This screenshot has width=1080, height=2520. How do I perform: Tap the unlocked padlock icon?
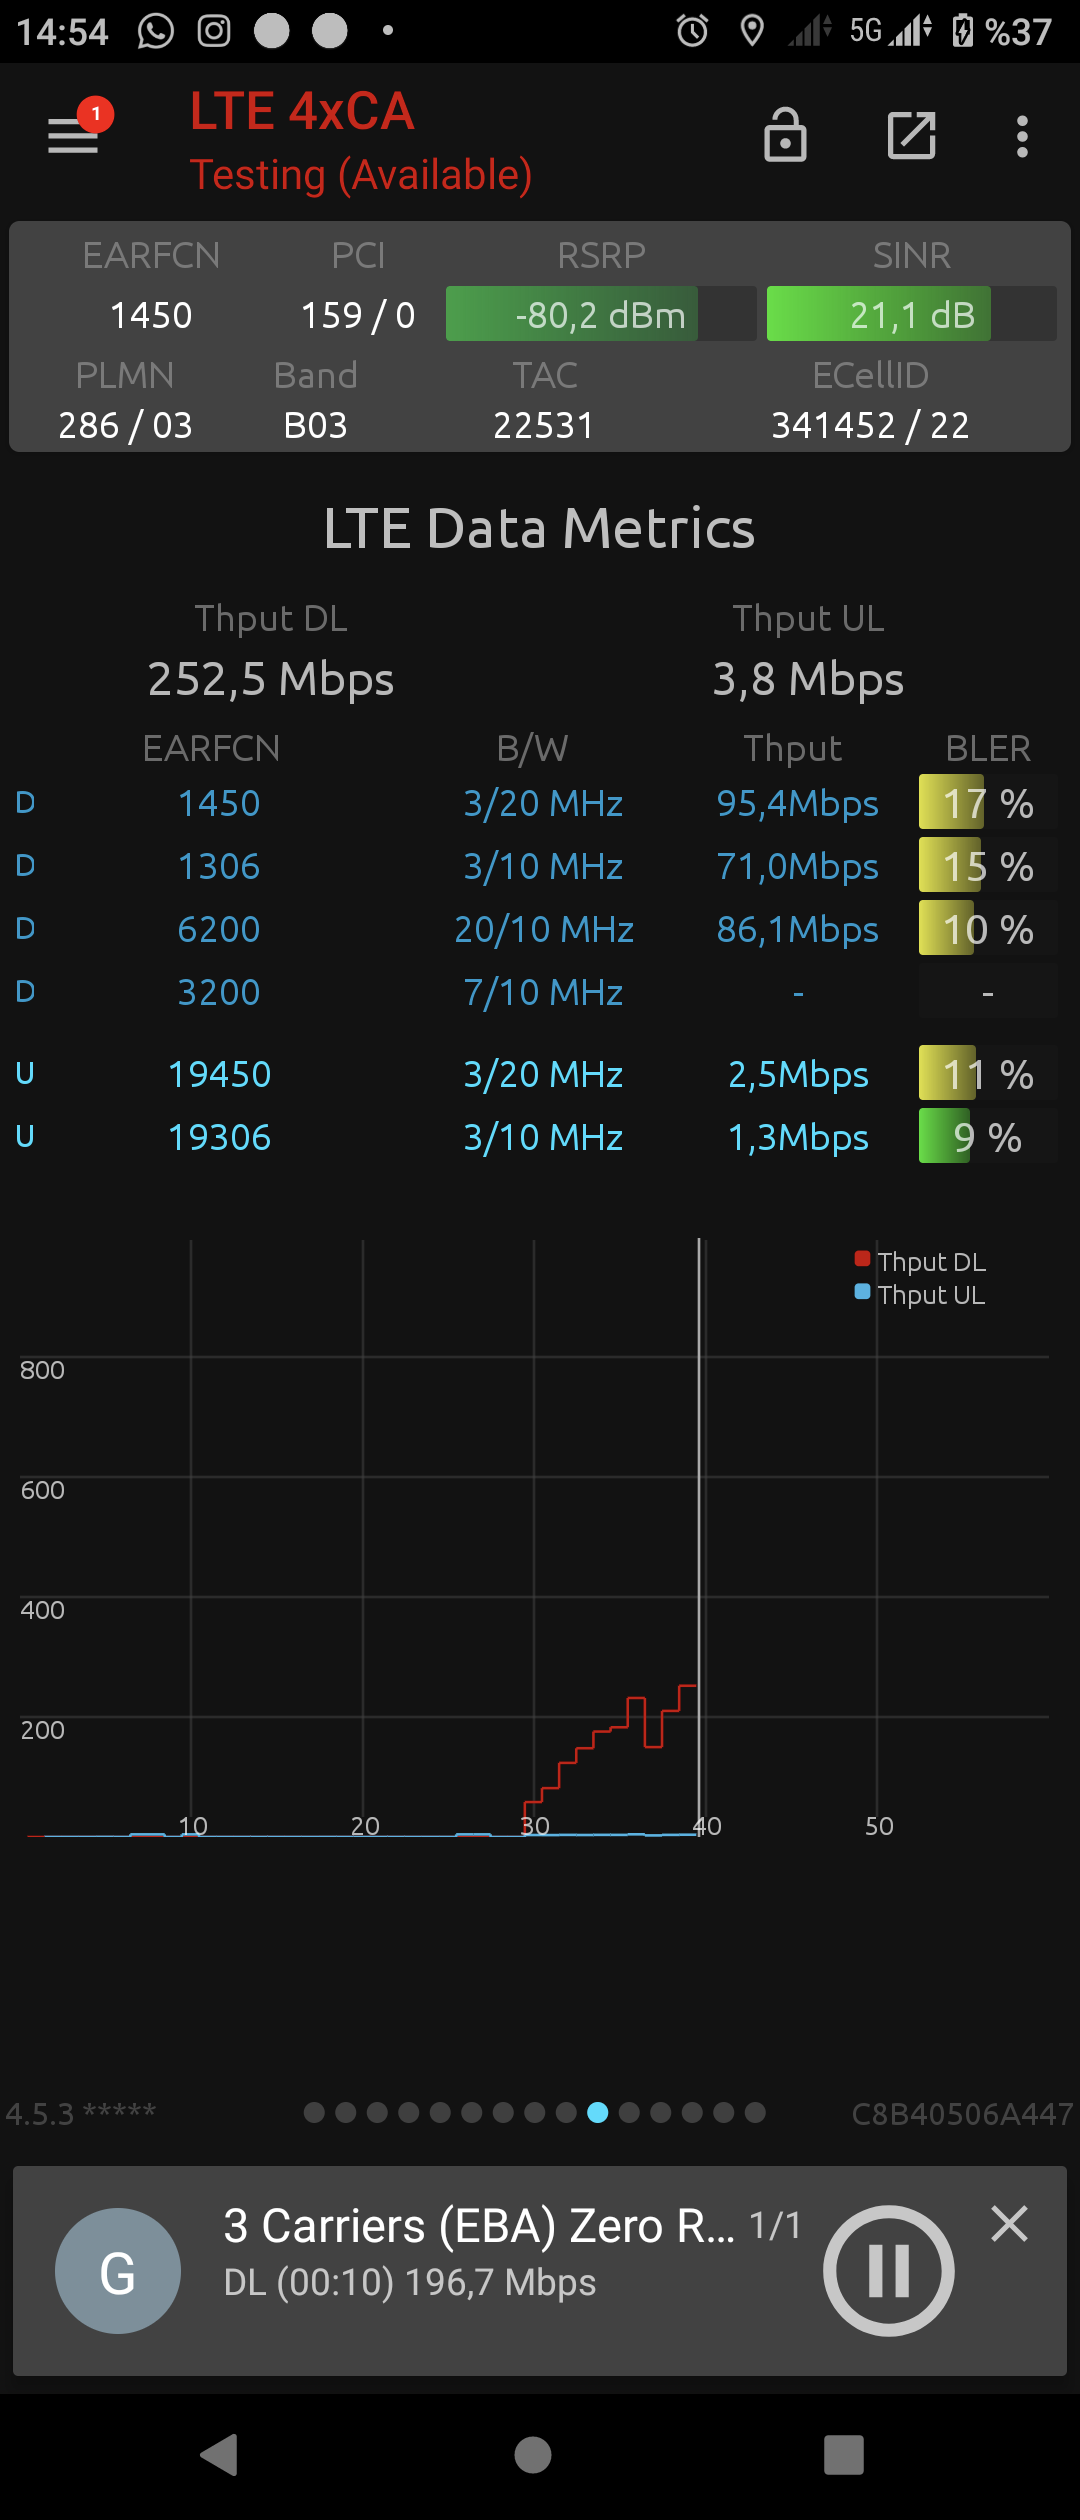click(x=785, y=135)
